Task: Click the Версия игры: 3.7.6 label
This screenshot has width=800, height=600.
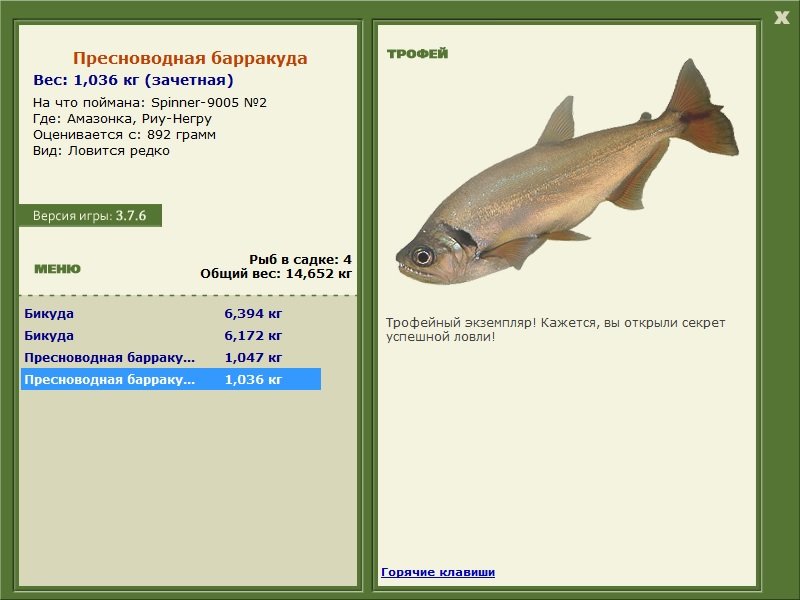Action: (90, 215)
